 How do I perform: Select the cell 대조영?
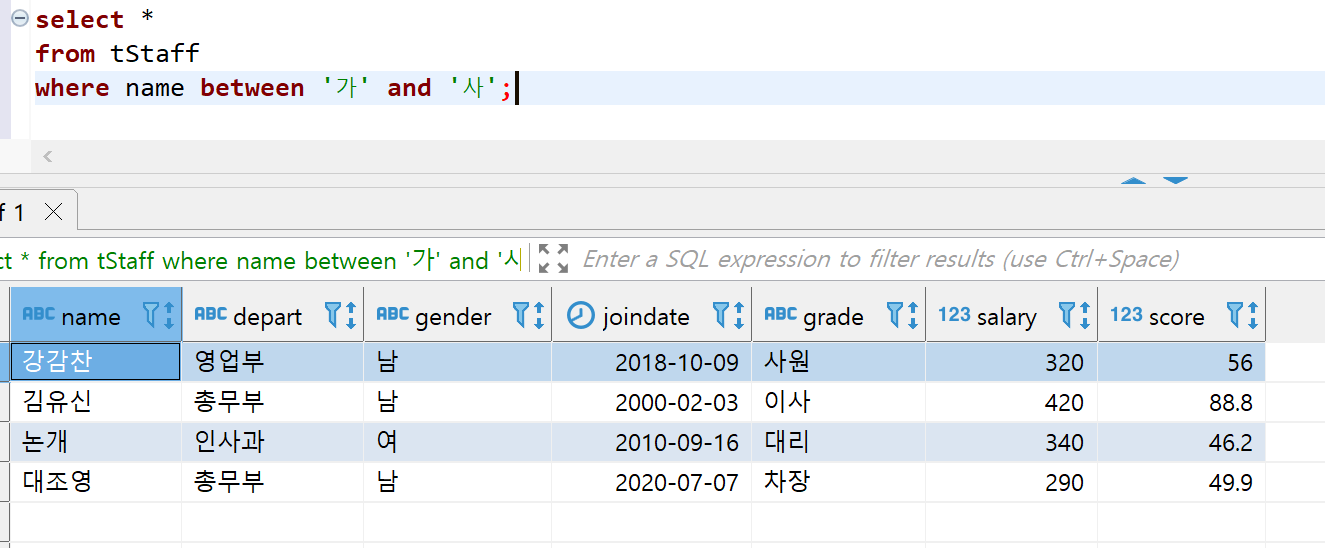point(96,482)
